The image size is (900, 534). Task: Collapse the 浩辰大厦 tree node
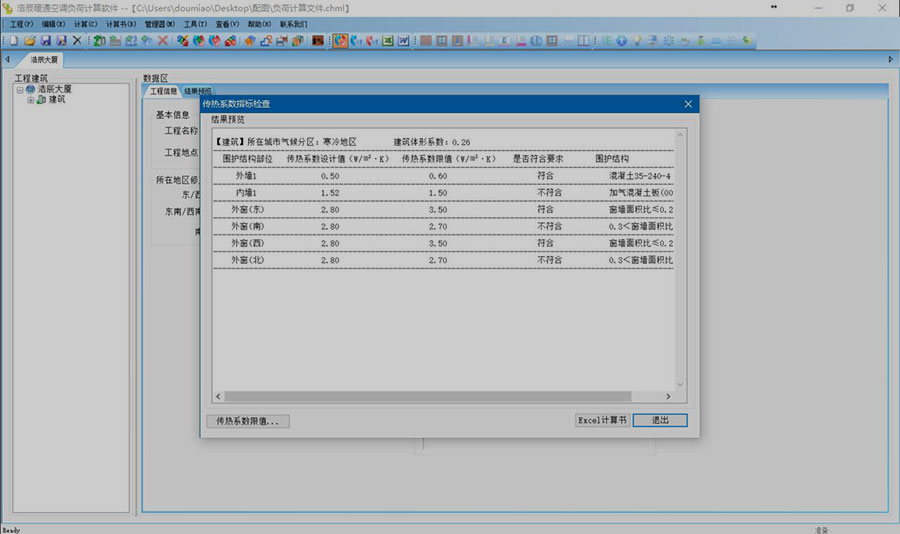(x=19, y=89)
